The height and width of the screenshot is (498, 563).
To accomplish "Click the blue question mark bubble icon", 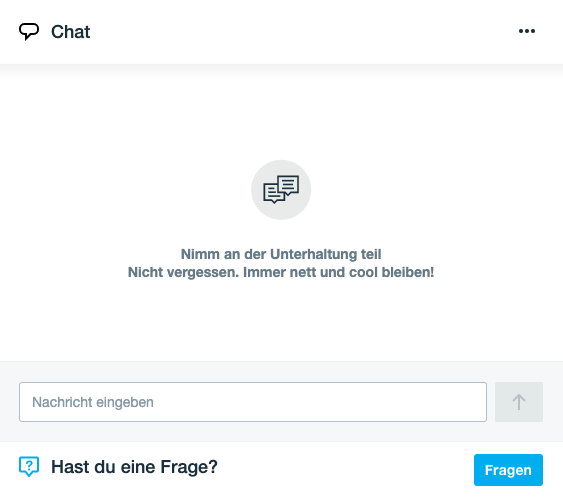I will 29,466.
